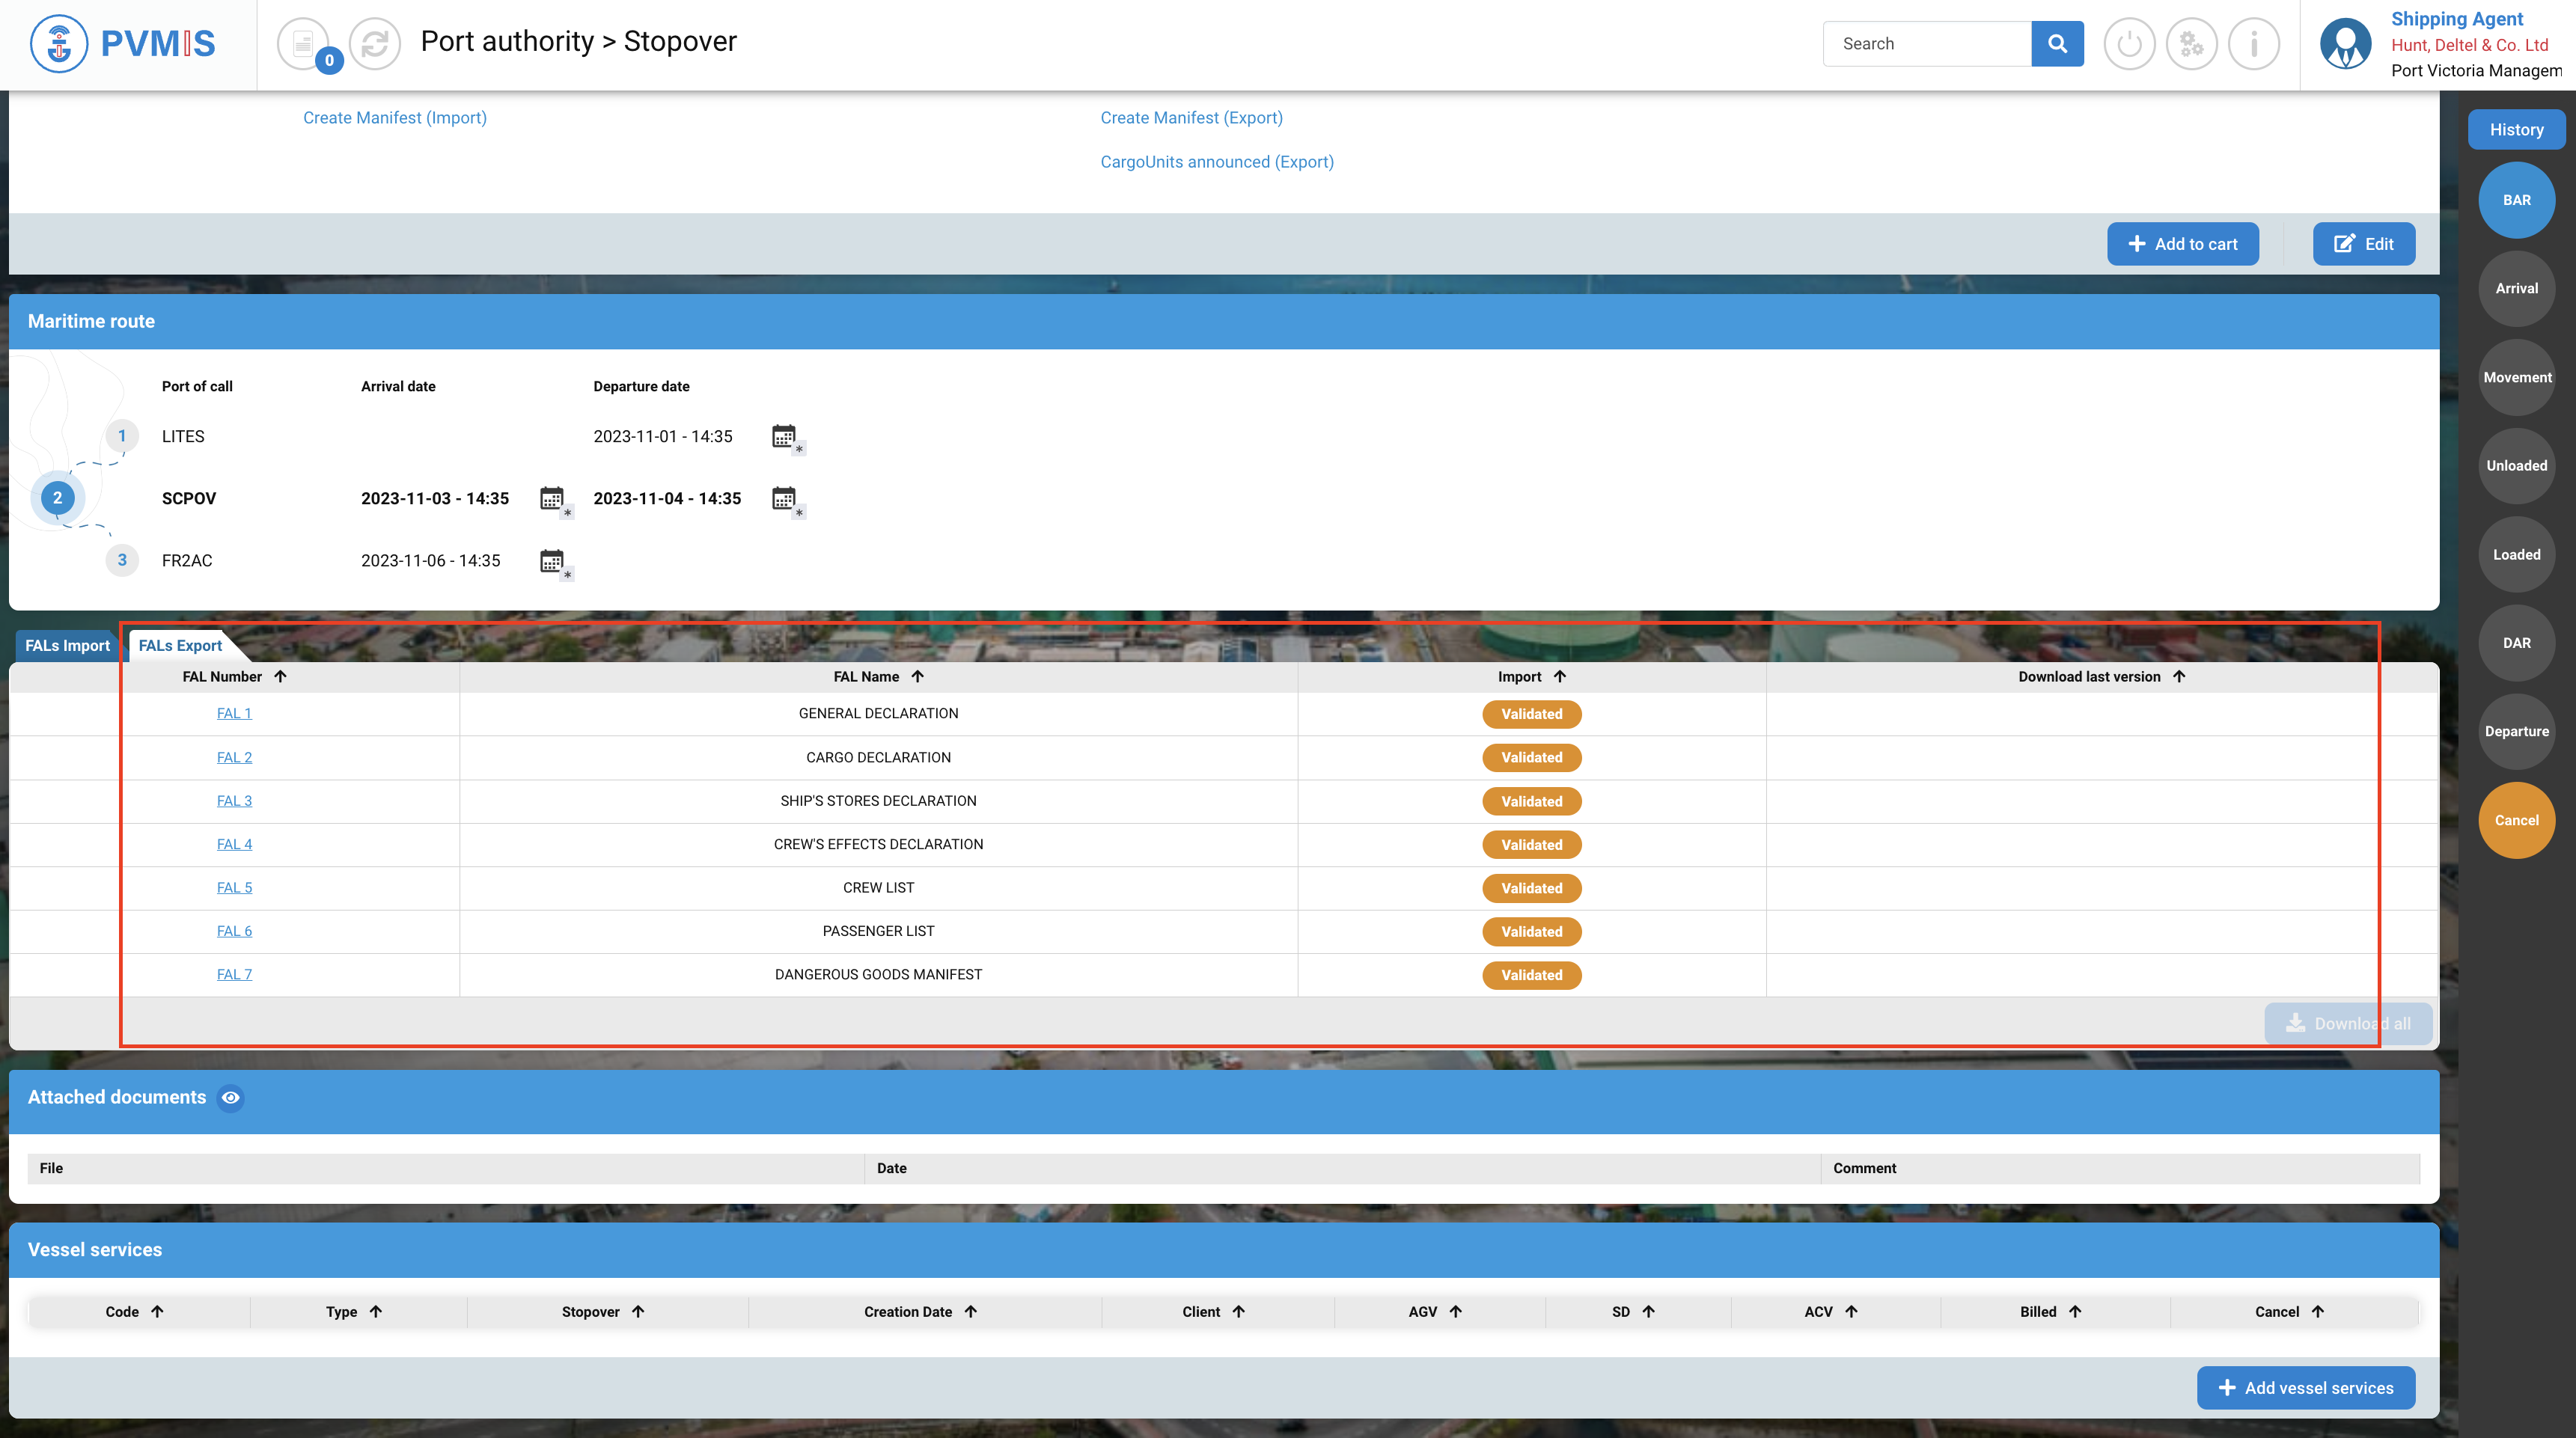The height and width of the screenshot is (1438, 2576).
Task: Open the gears settings icon
Action: [2191, 44]
